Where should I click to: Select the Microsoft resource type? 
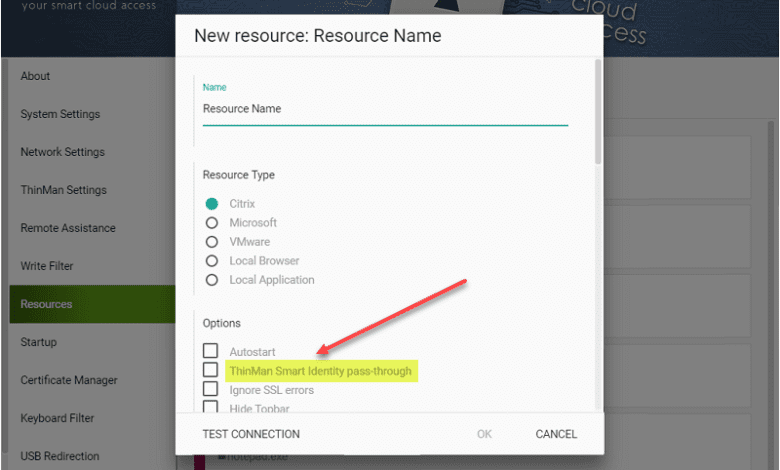pos(212,223)
